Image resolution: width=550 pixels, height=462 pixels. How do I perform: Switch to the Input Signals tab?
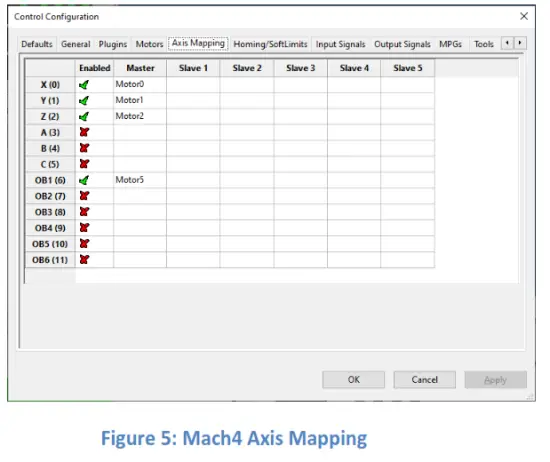tap(340, 44)
